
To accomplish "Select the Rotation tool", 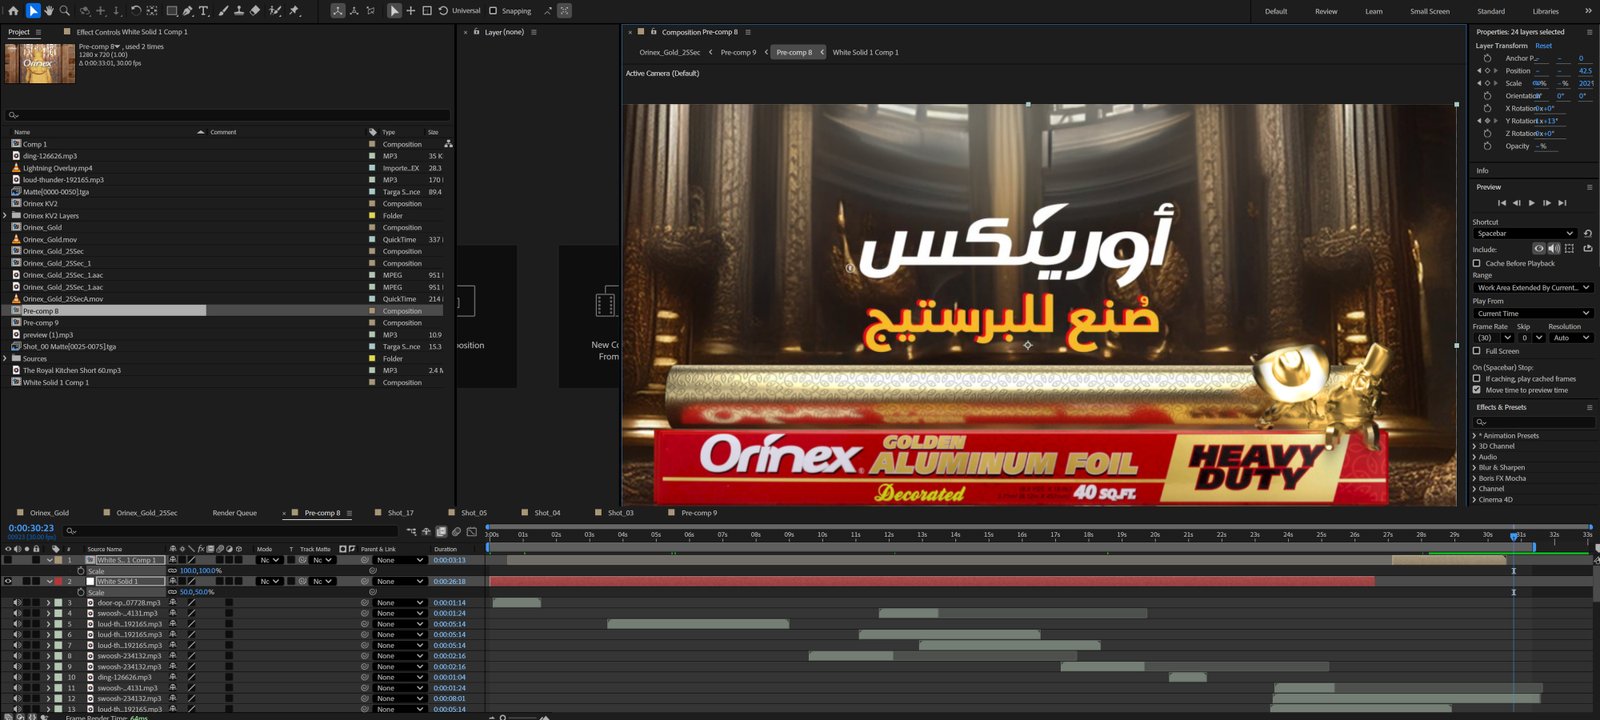I will [x=136, y=10].
